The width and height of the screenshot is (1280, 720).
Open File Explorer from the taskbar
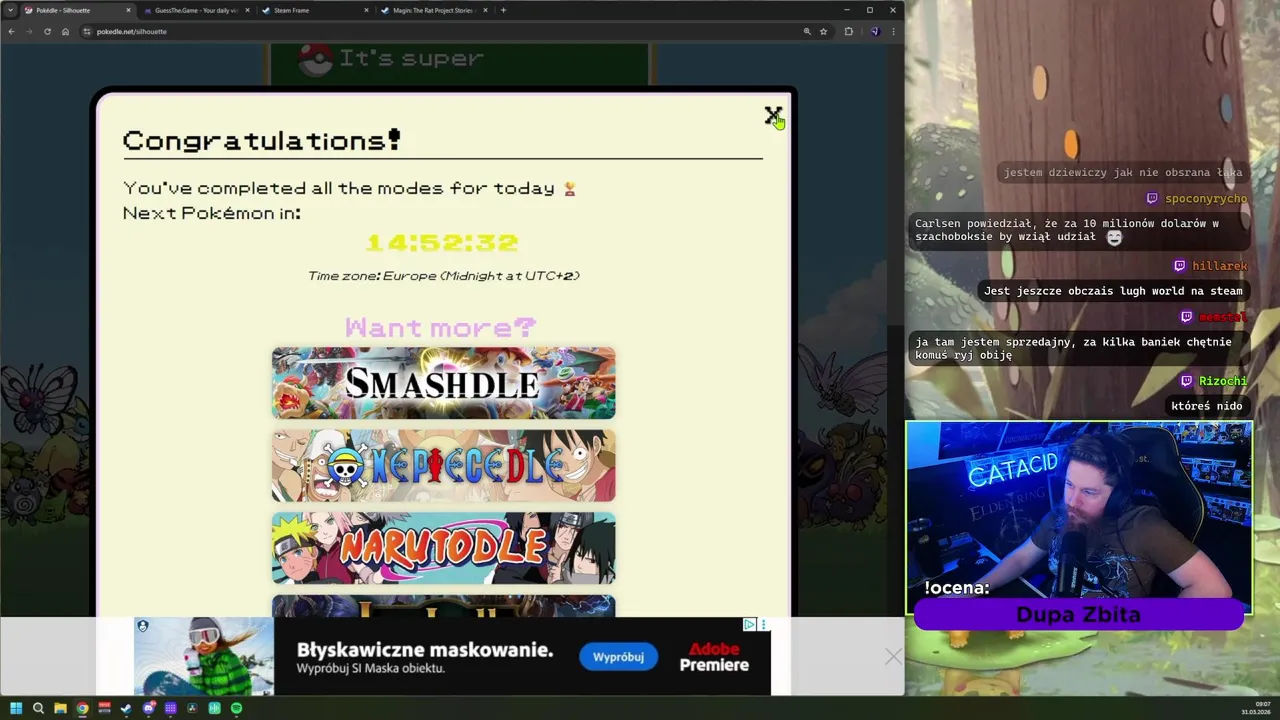point(60,708)
